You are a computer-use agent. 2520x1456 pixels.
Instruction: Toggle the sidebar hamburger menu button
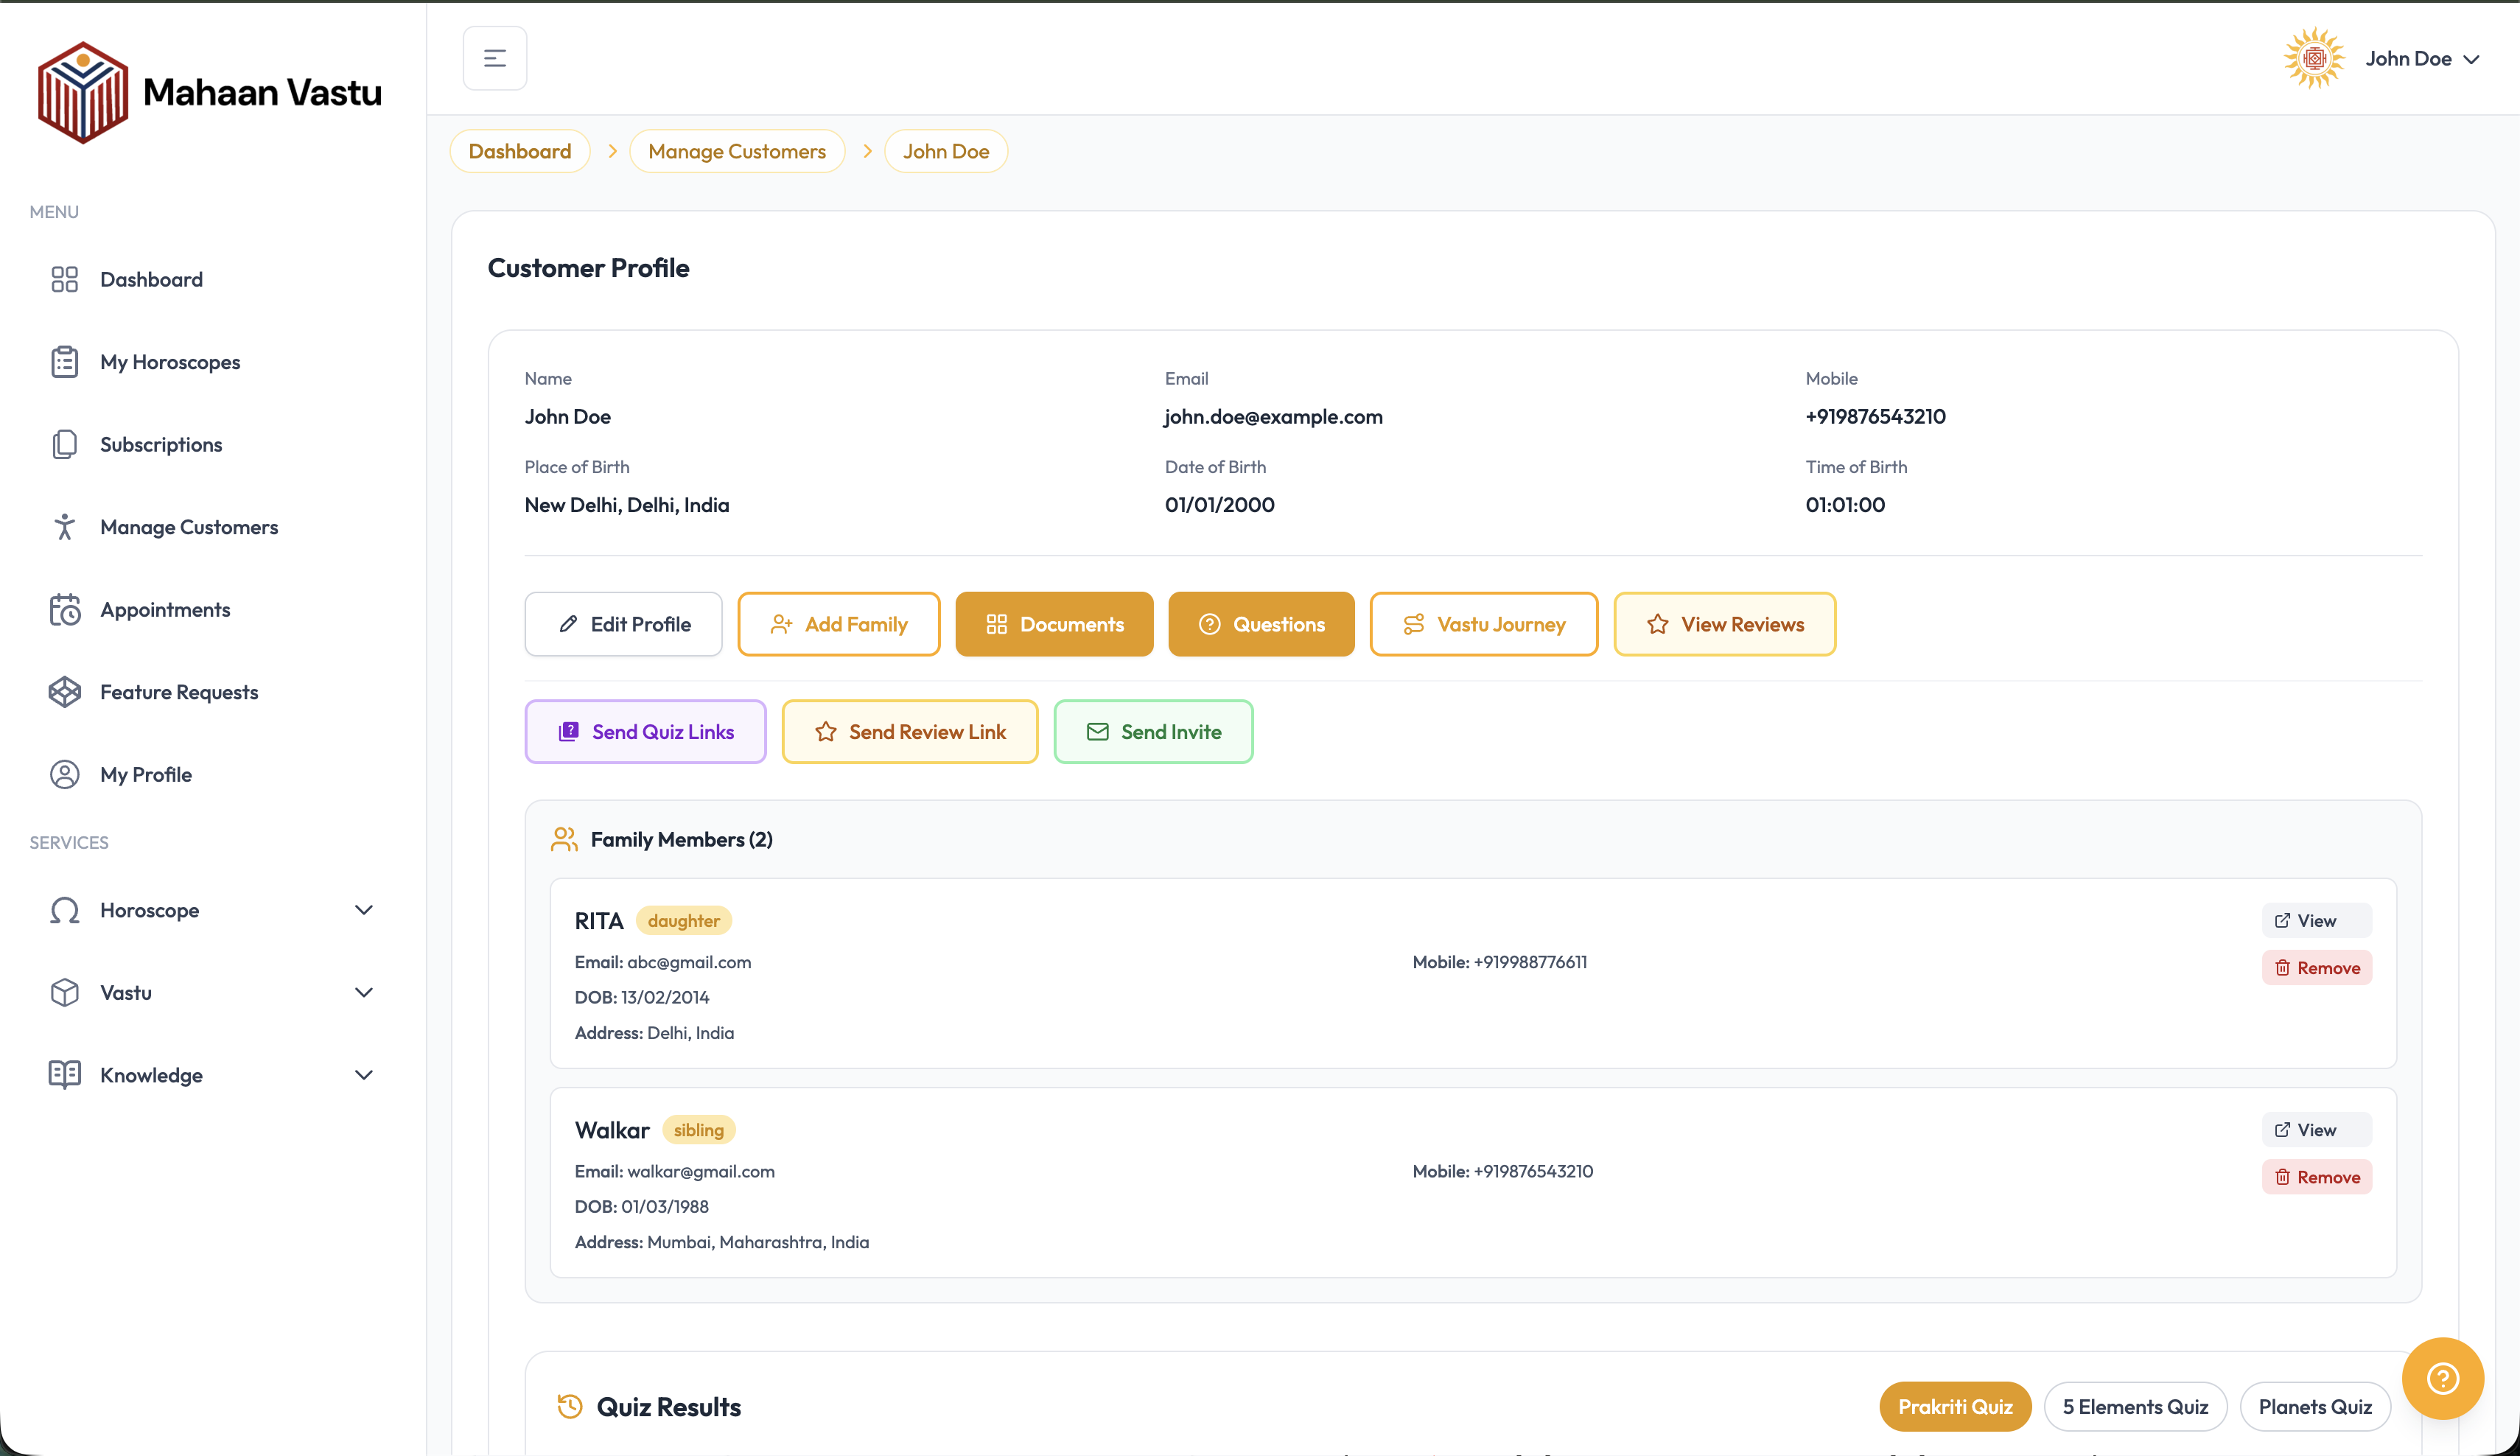[495, 58]
